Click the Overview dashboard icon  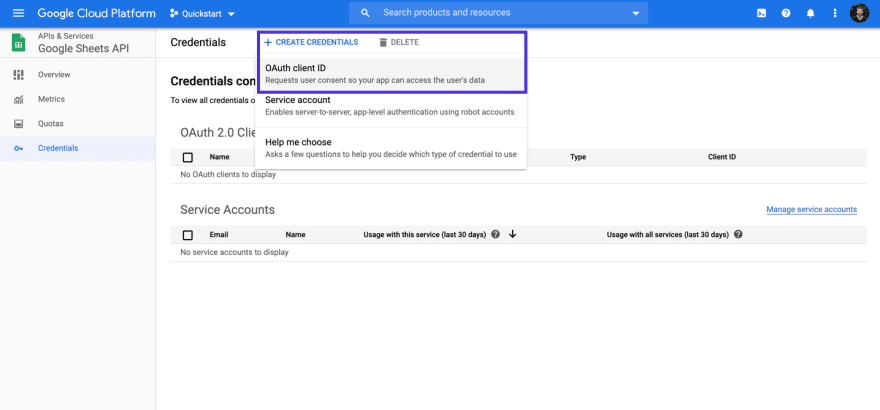(19, 75)
